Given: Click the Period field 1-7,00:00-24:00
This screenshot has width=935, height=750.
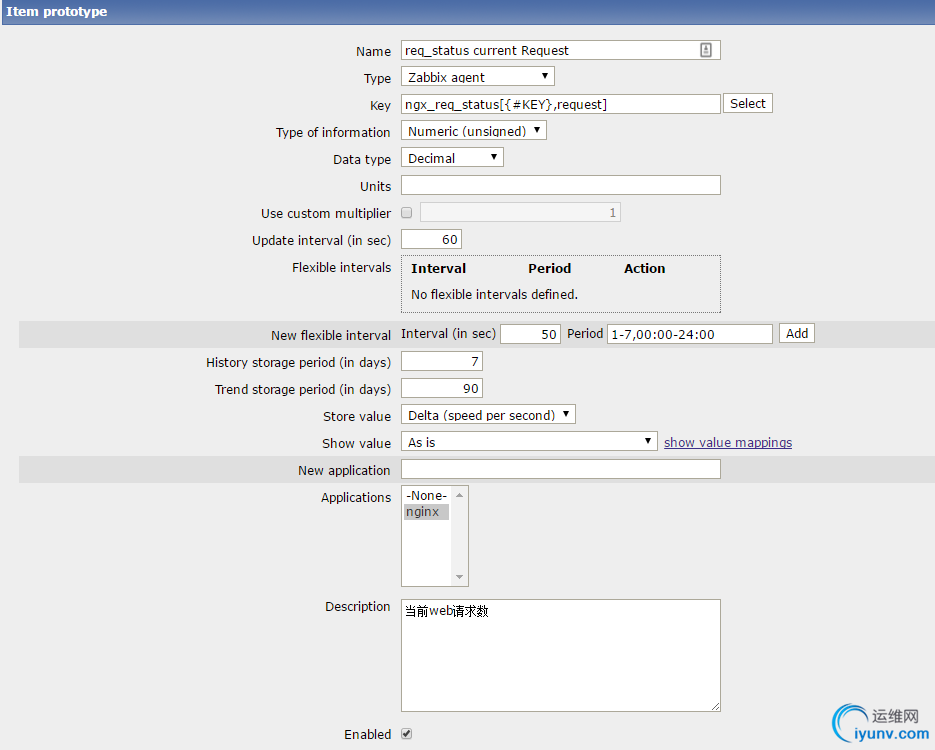Looking at the screenshot, I should (689, 334).
